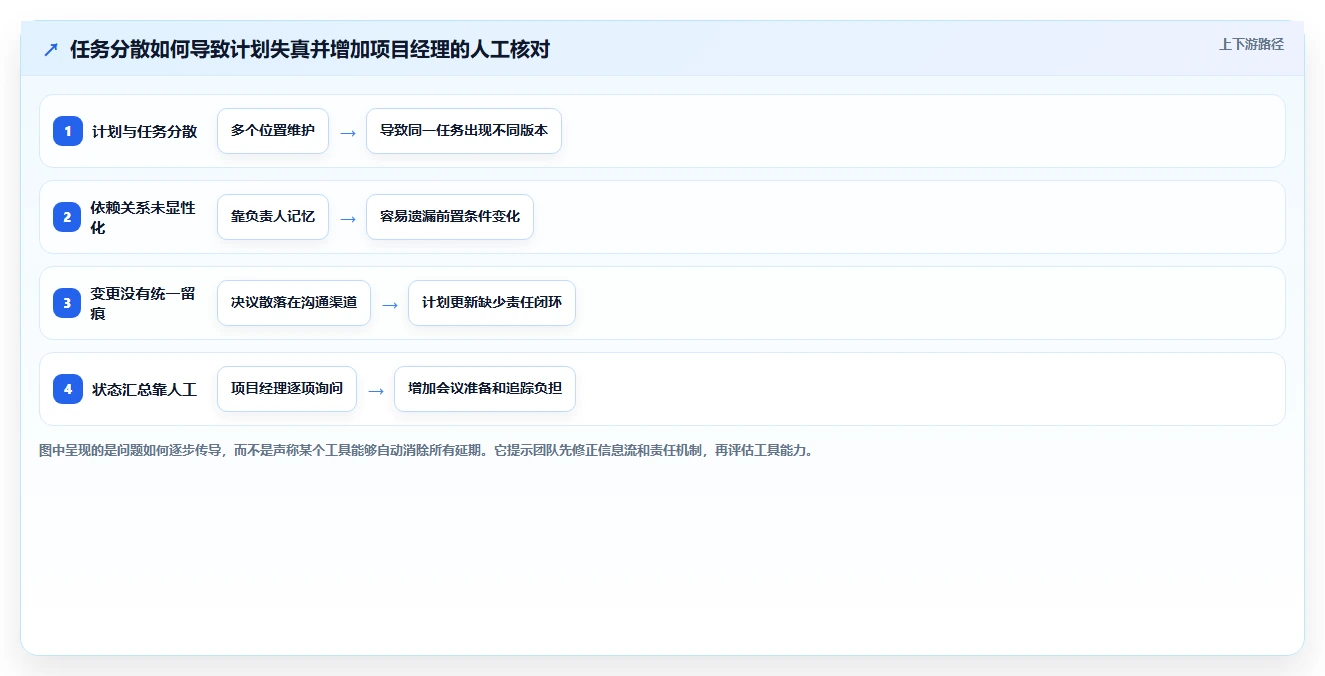Screen dimensions: 1325x676
Task: Click the step 3 number badge
Action: tap(68, 303)
